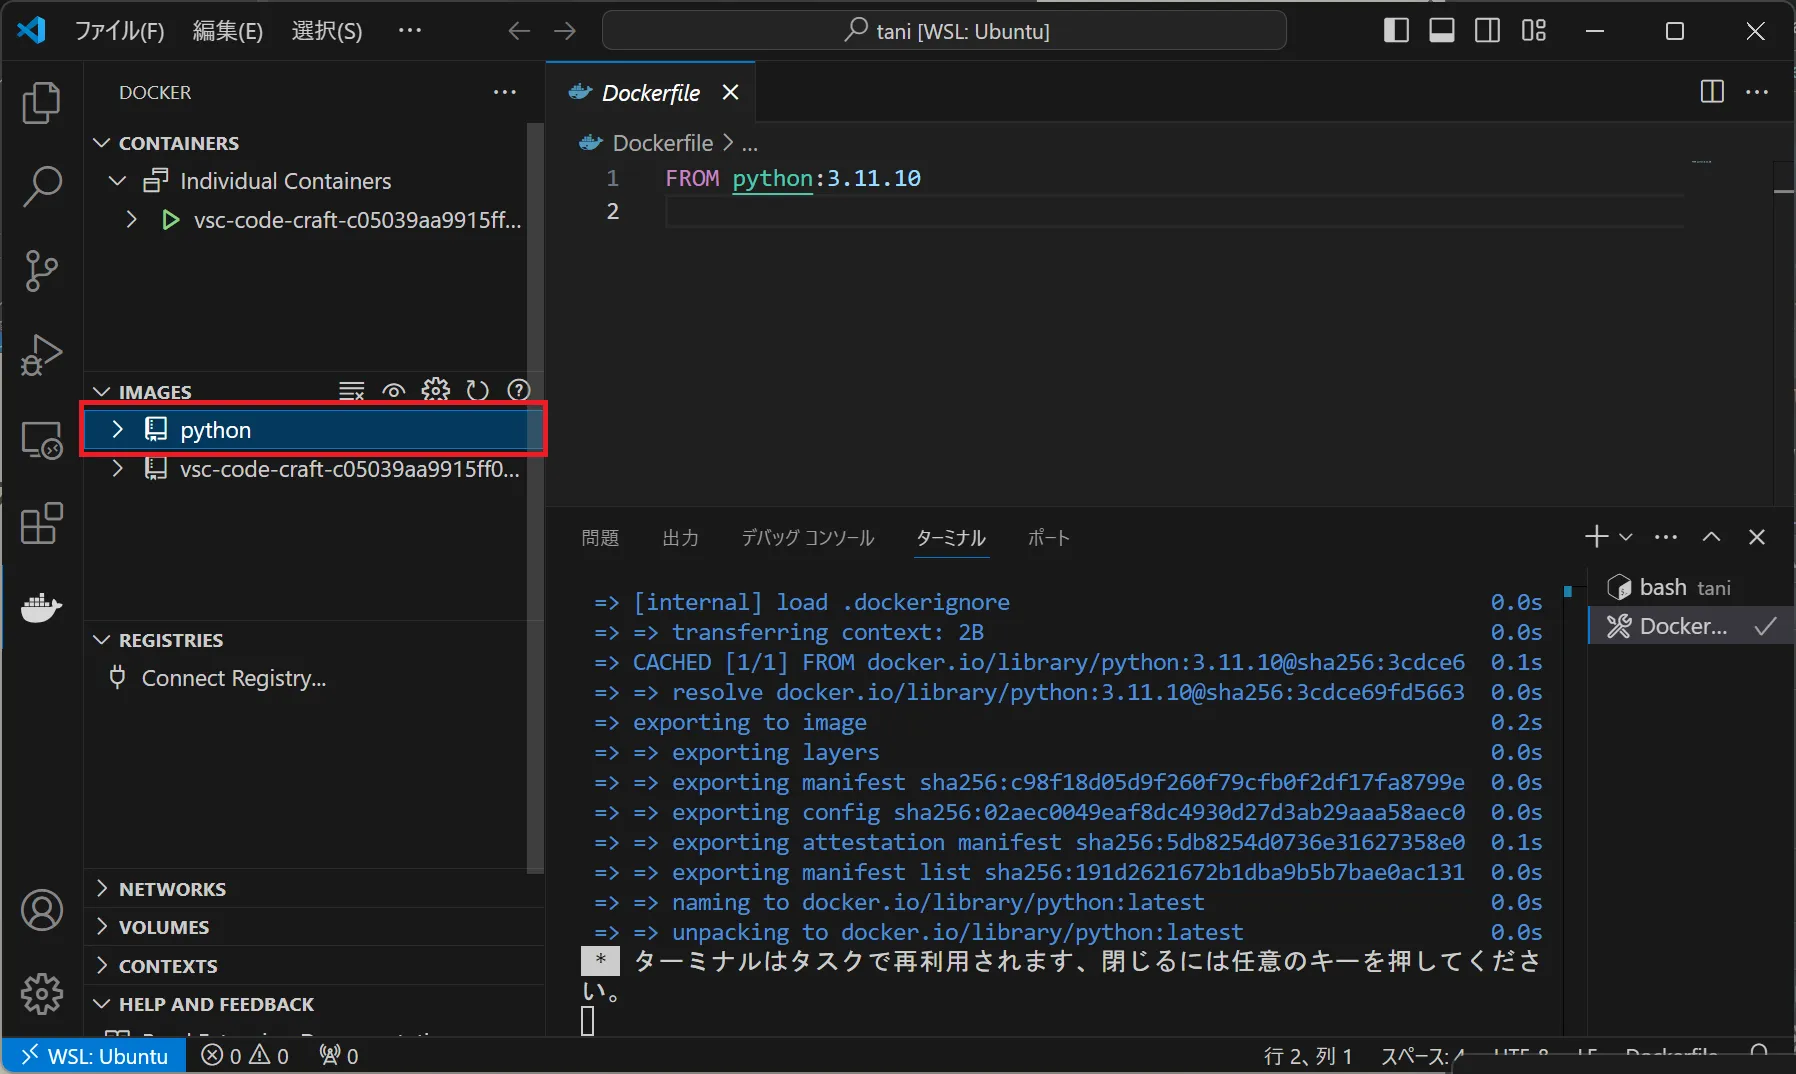Toggle the secondary side bar visibility

click(x=1487, y=31)
